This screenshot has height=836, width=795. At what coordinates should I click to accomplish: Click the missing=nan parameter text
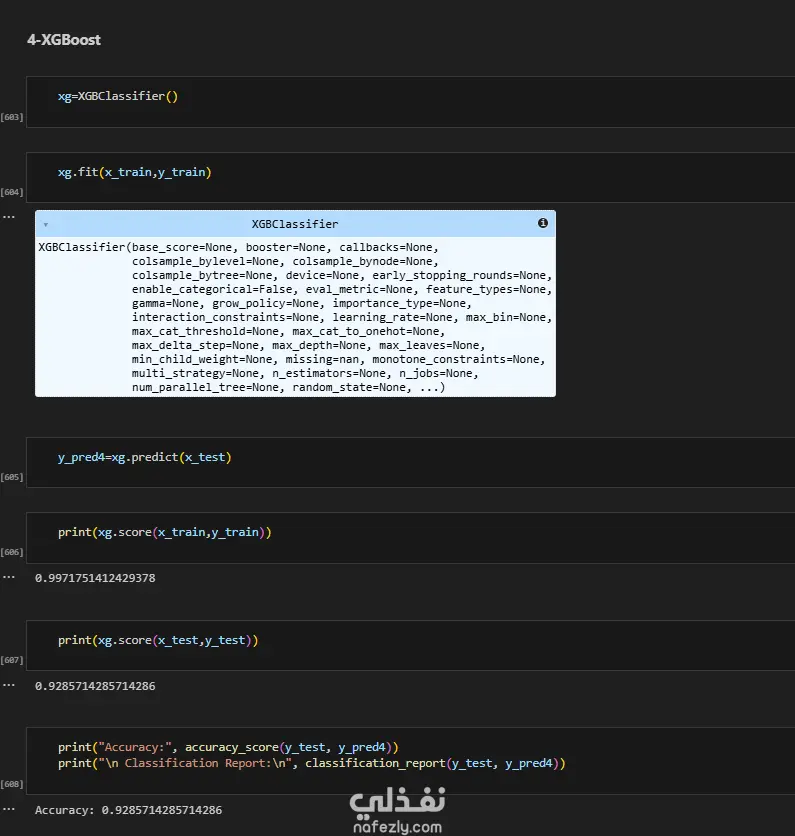[x=325, y=359]
